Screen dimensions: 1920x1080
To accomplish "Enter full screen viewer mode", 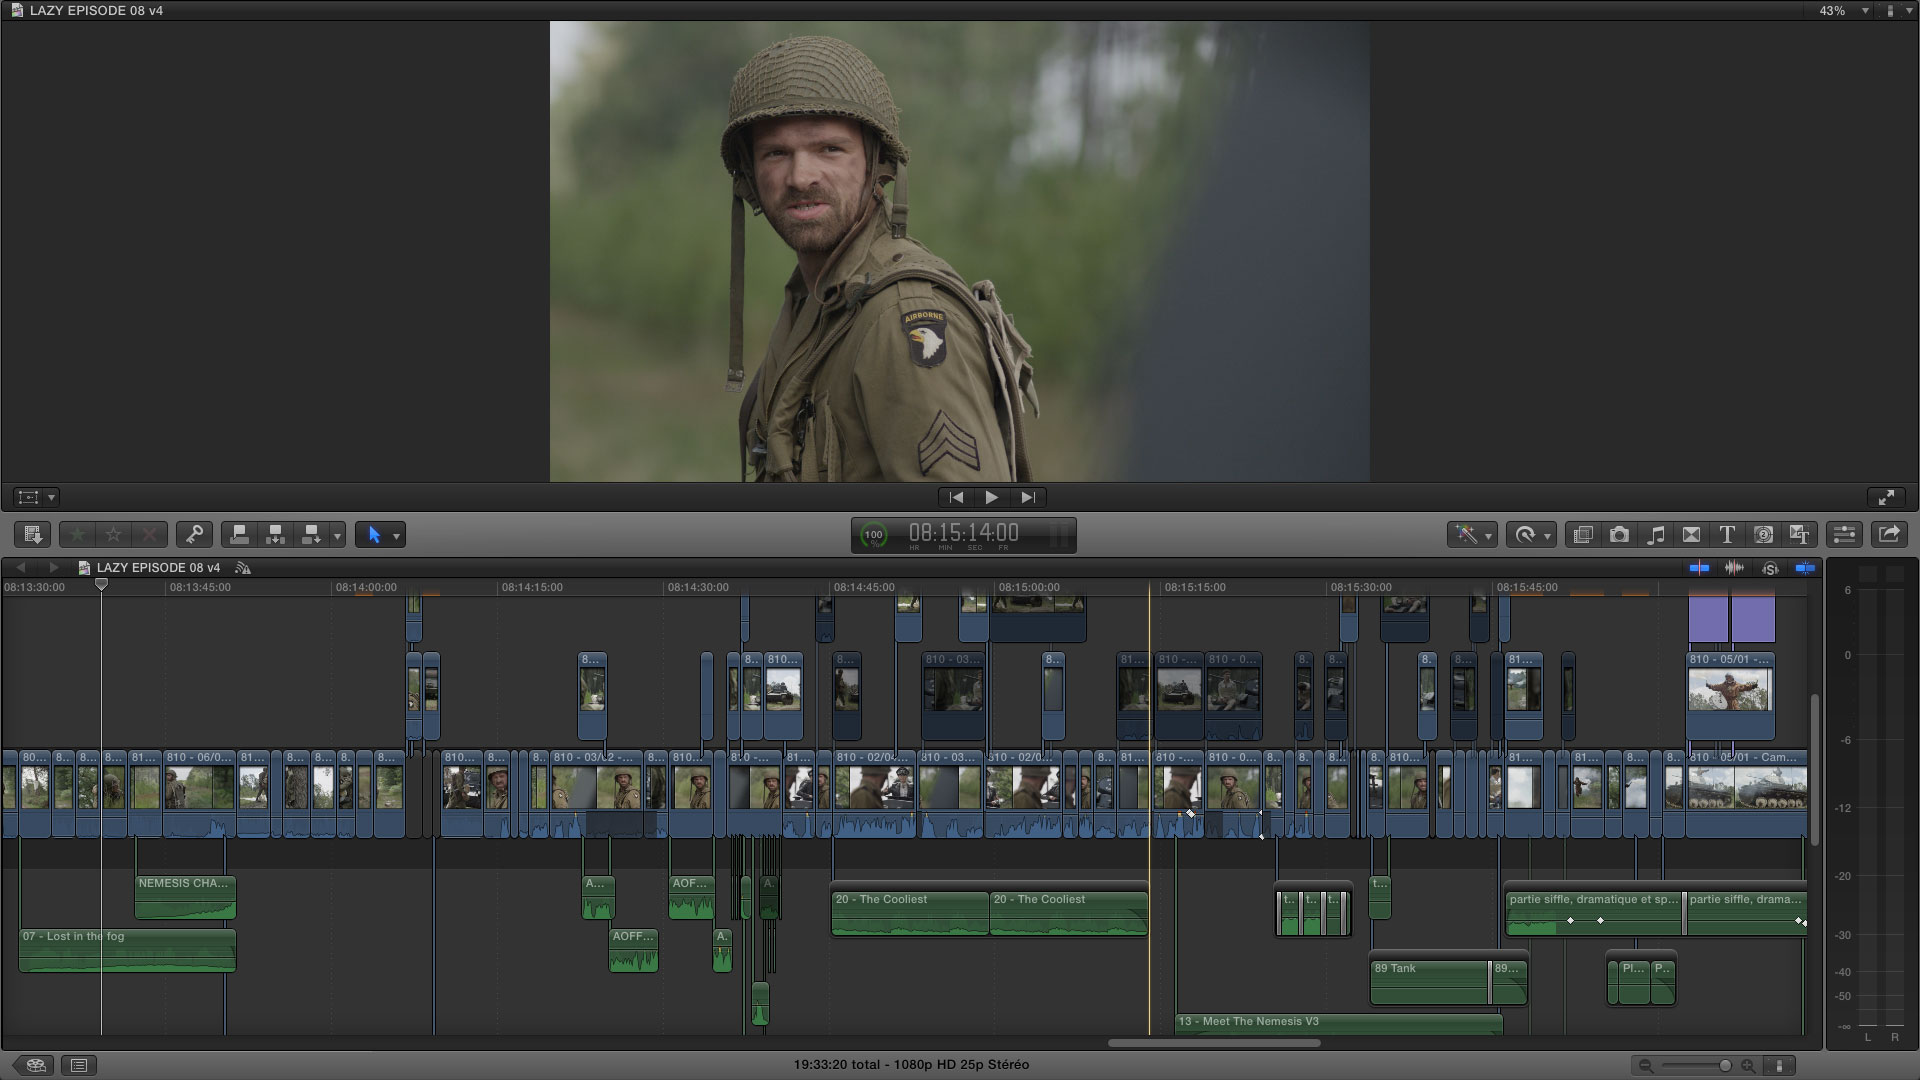I will (x=1886, y=497).
